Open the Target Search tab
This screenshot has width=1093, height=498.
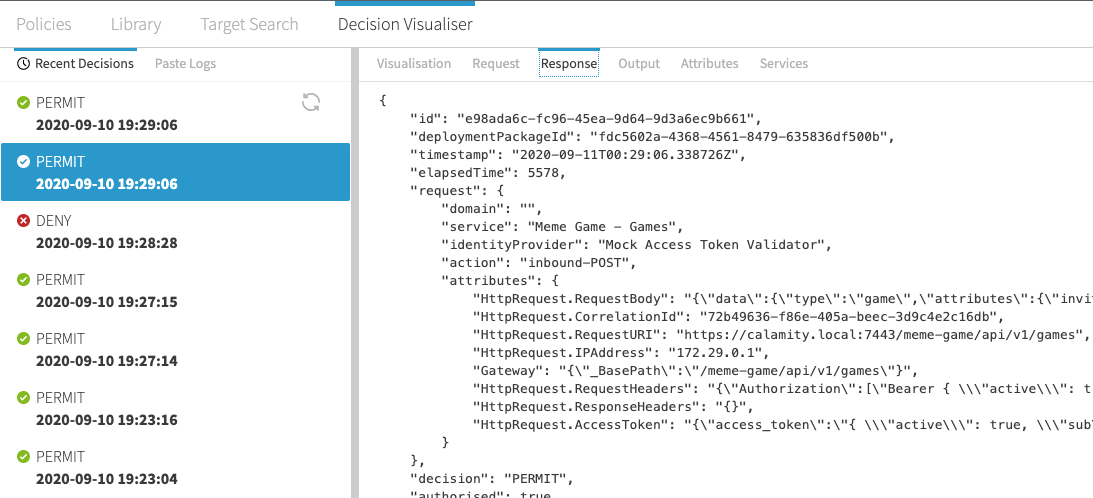point(249,24)
